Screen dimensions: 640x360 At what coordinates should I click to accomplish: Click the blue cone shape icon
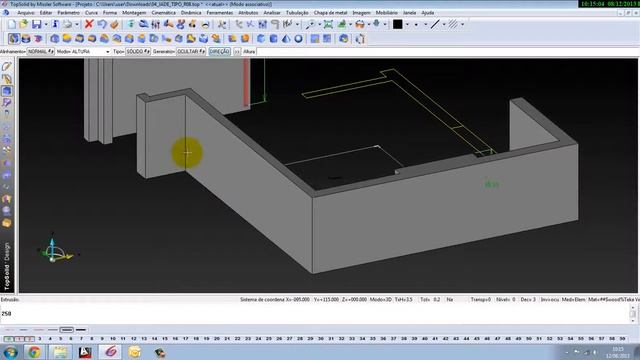(286, 39)
